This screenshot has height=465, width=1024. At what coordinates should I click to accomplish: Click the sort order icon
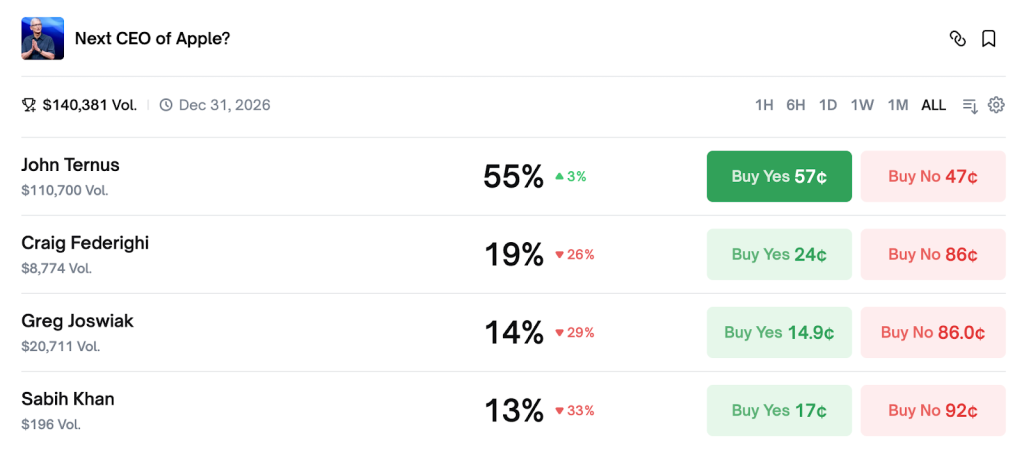pyautogui.click(x=969, y=105)
